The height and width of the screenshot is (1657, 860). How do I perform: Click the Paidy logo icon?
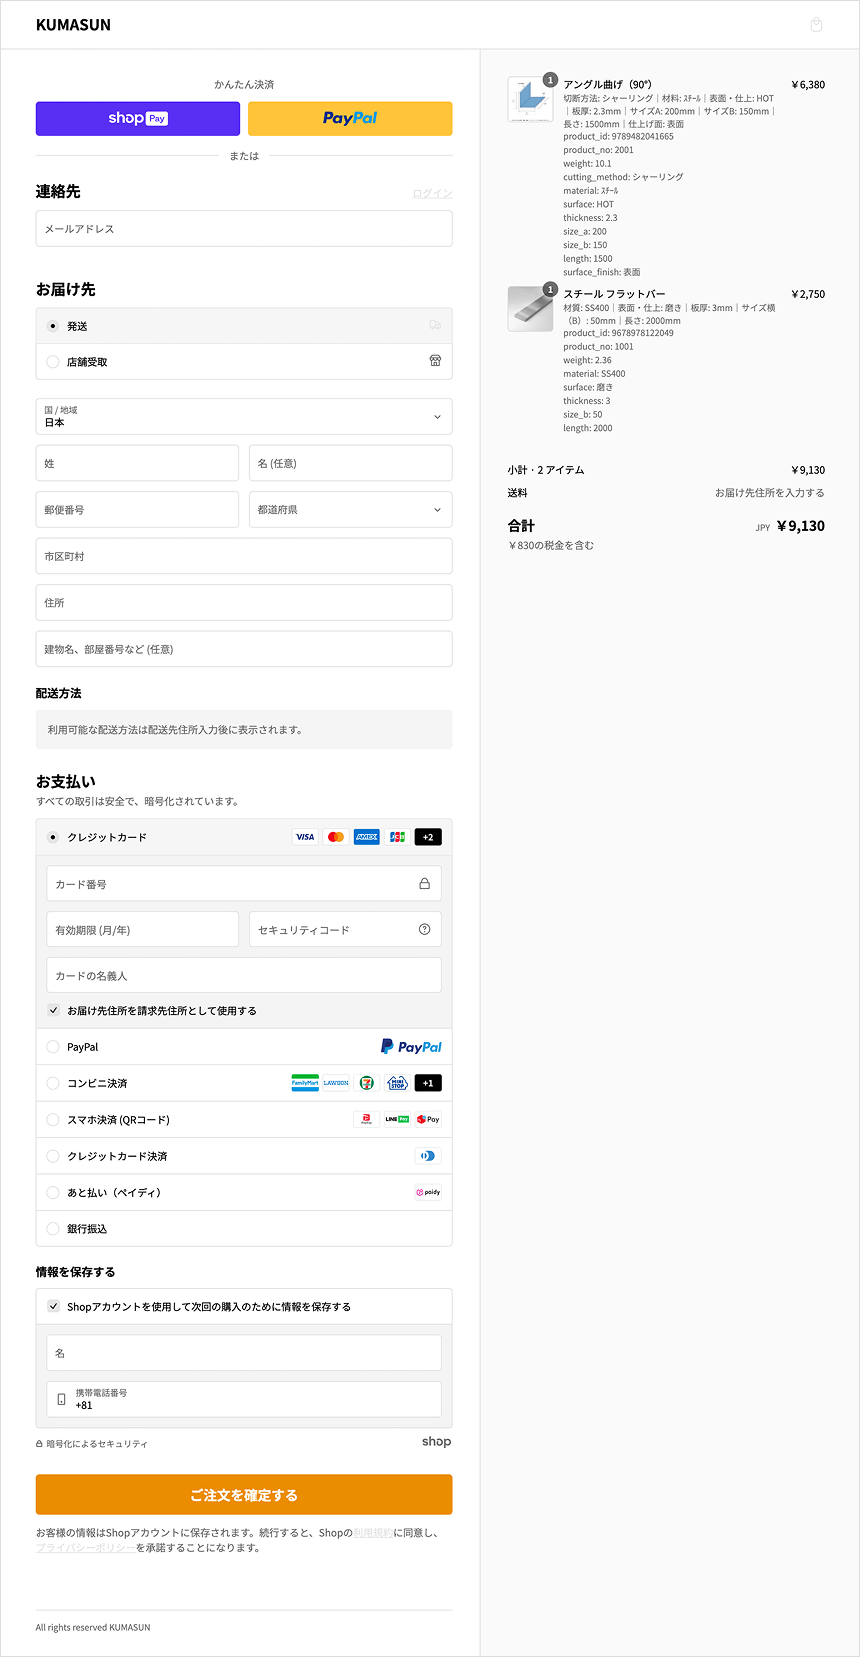(x=428, y=1192)
